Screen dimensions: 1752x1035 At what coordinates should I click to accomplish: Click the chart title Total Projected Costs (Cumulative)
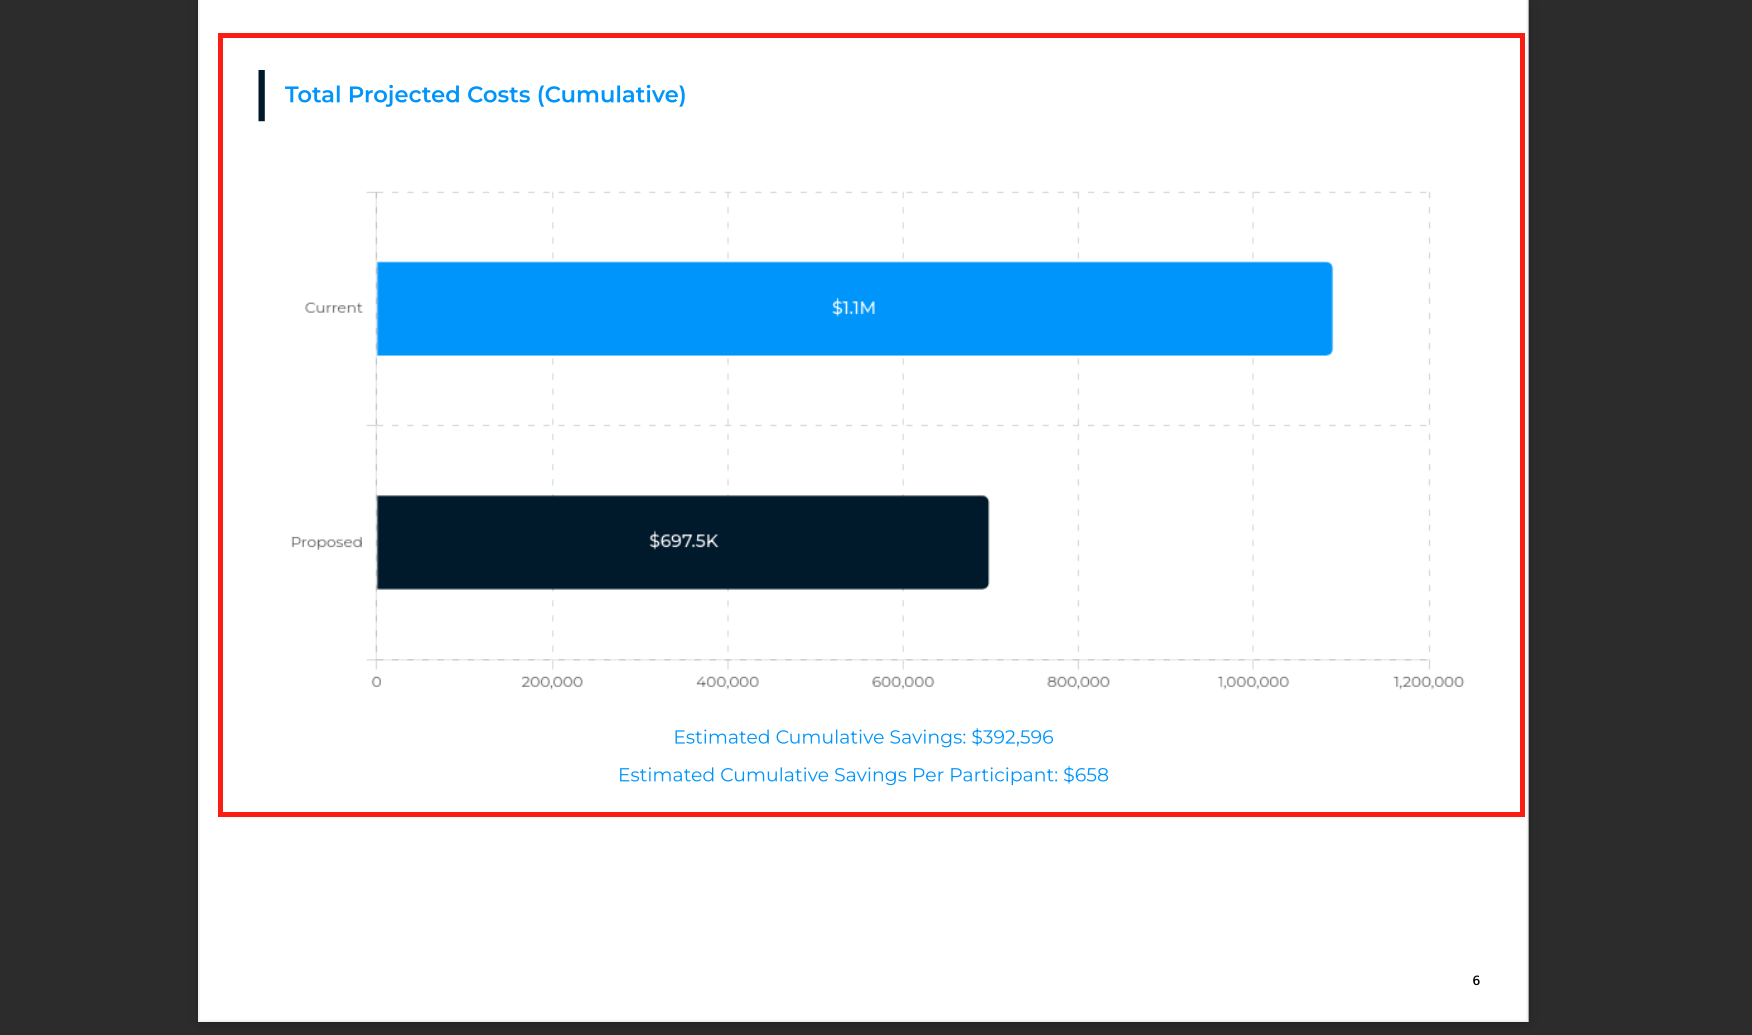[485, 95]
